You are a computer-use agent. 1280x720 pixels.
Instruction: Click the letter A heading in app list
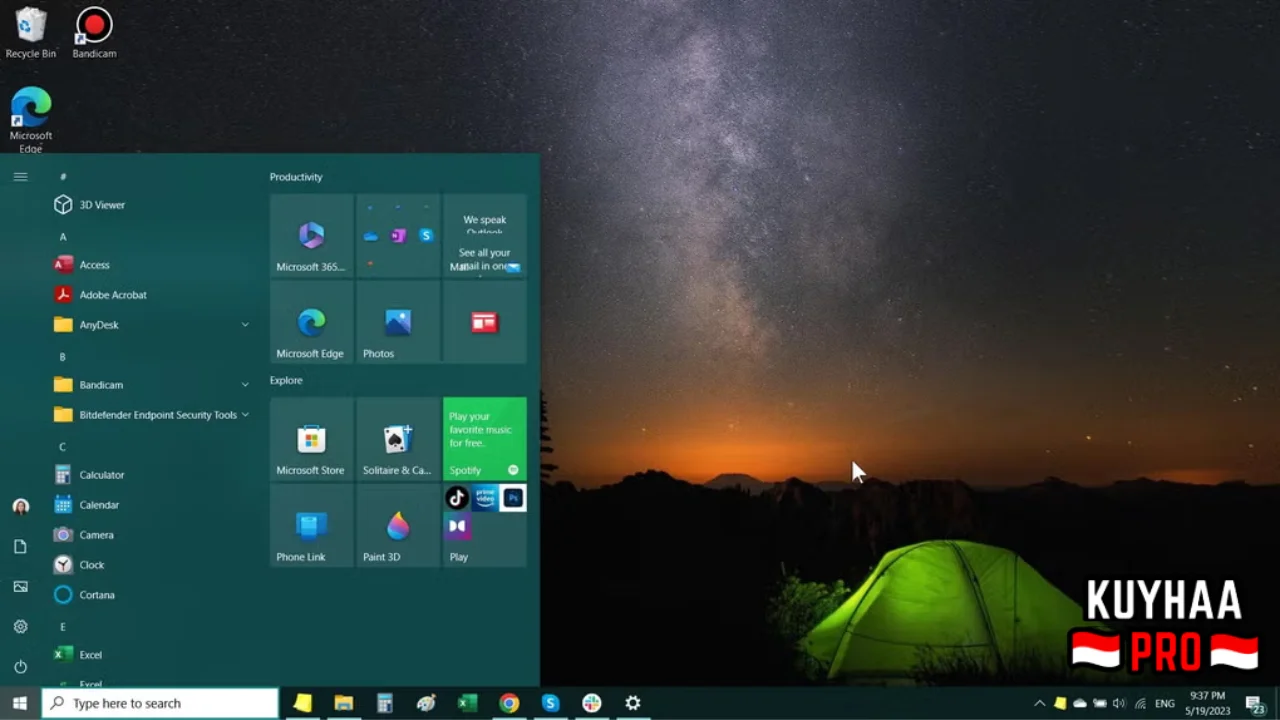point(63,237)
